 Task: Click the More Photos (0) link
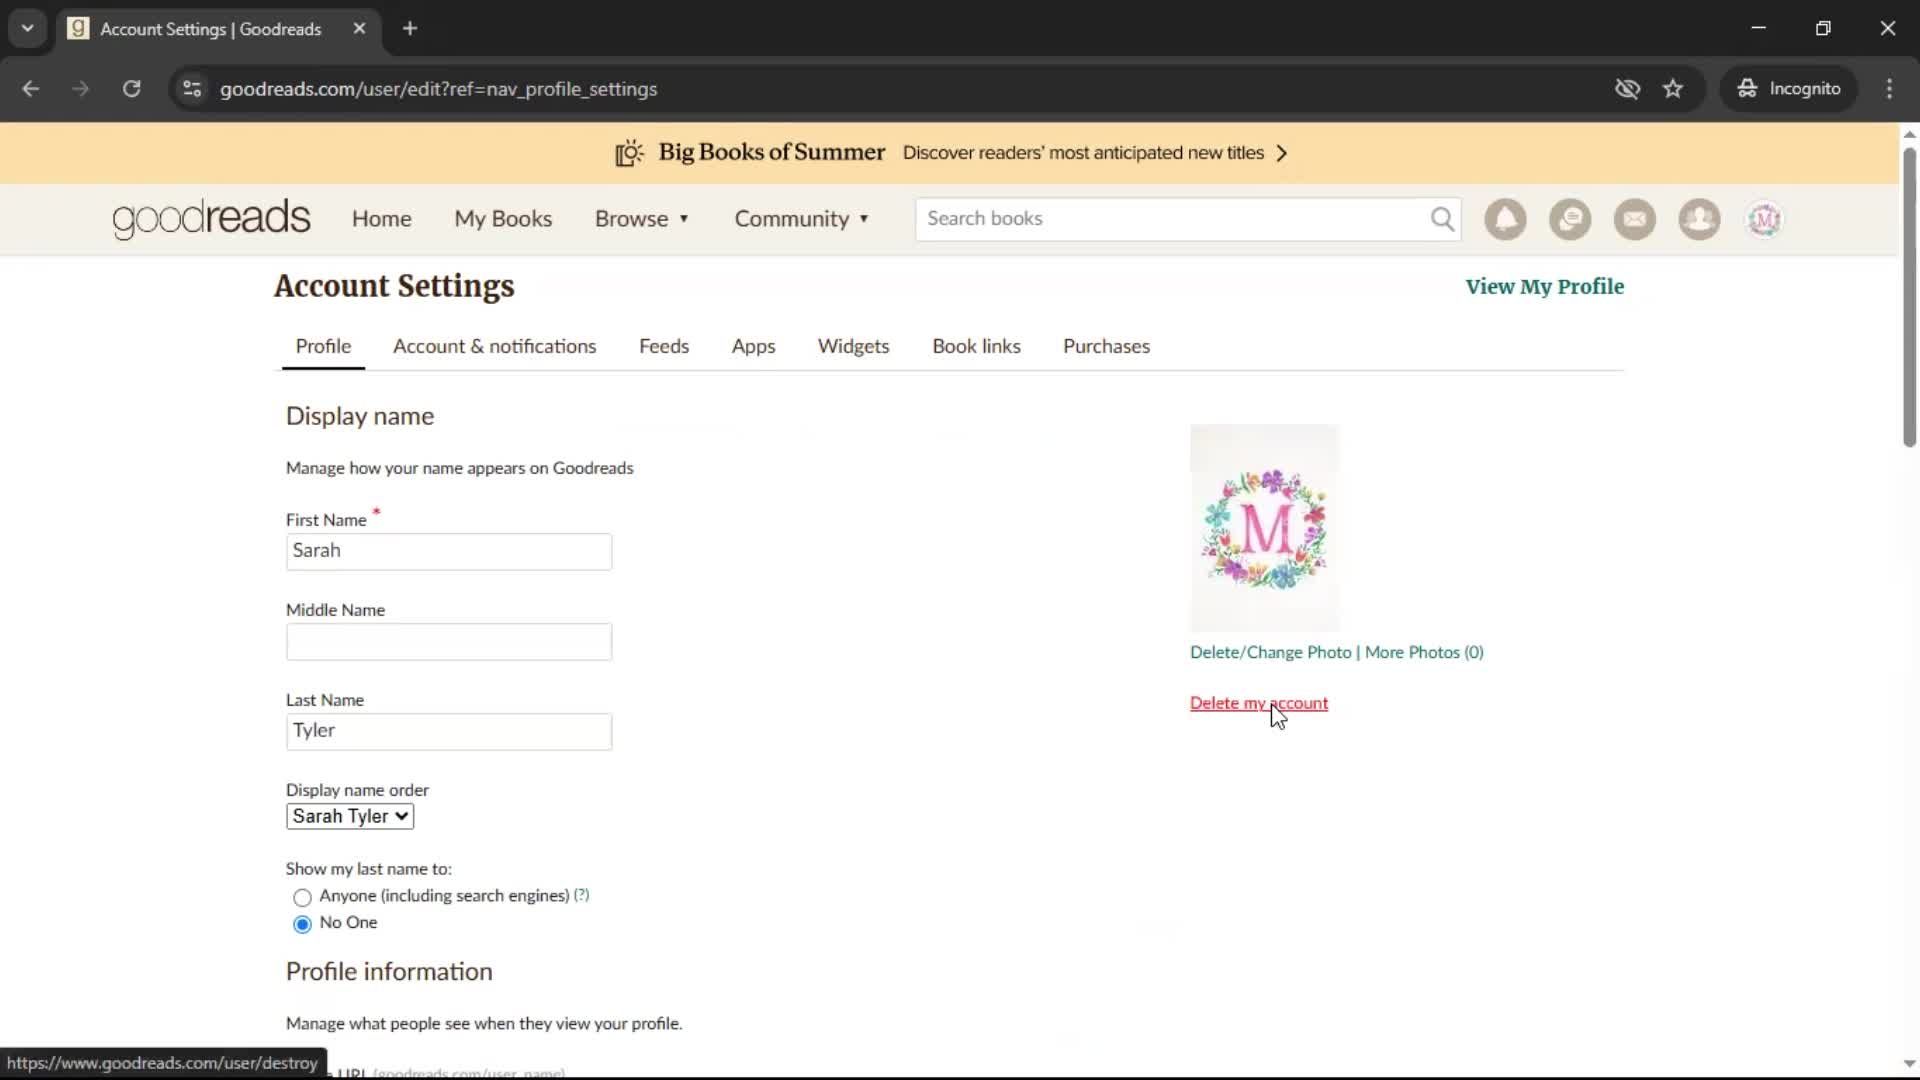[x=1424, y=652]
